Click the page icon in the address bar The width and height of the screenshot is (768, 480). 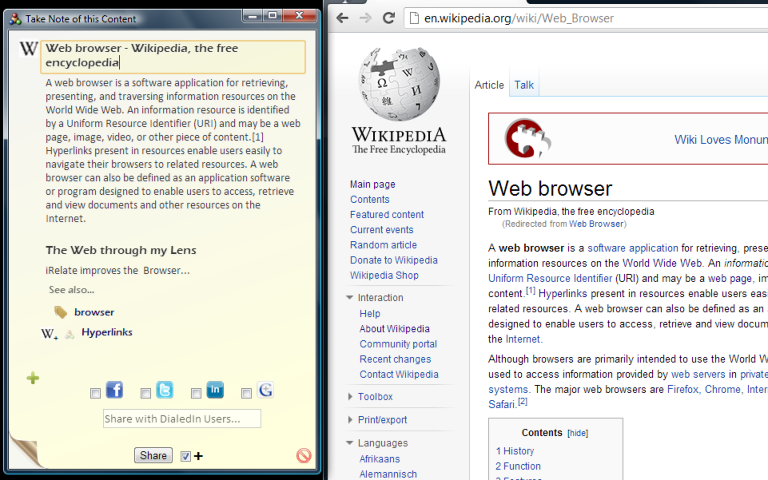(x=414, y=19)
